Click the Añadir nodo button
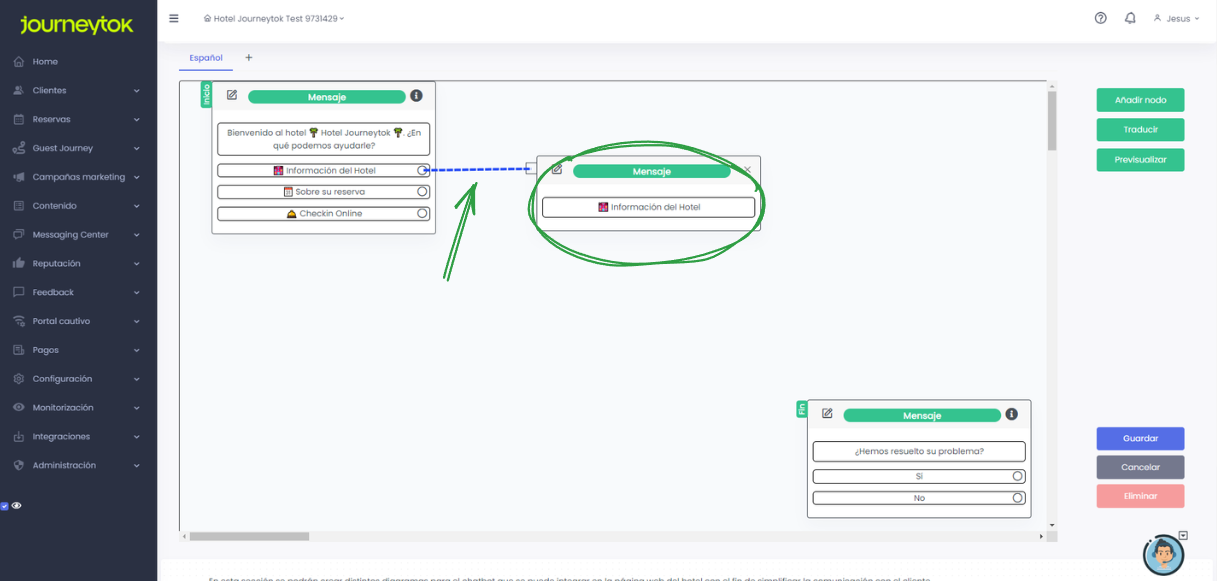Viewport: 1217px width, 581px height. click(x=1140, y=100)
